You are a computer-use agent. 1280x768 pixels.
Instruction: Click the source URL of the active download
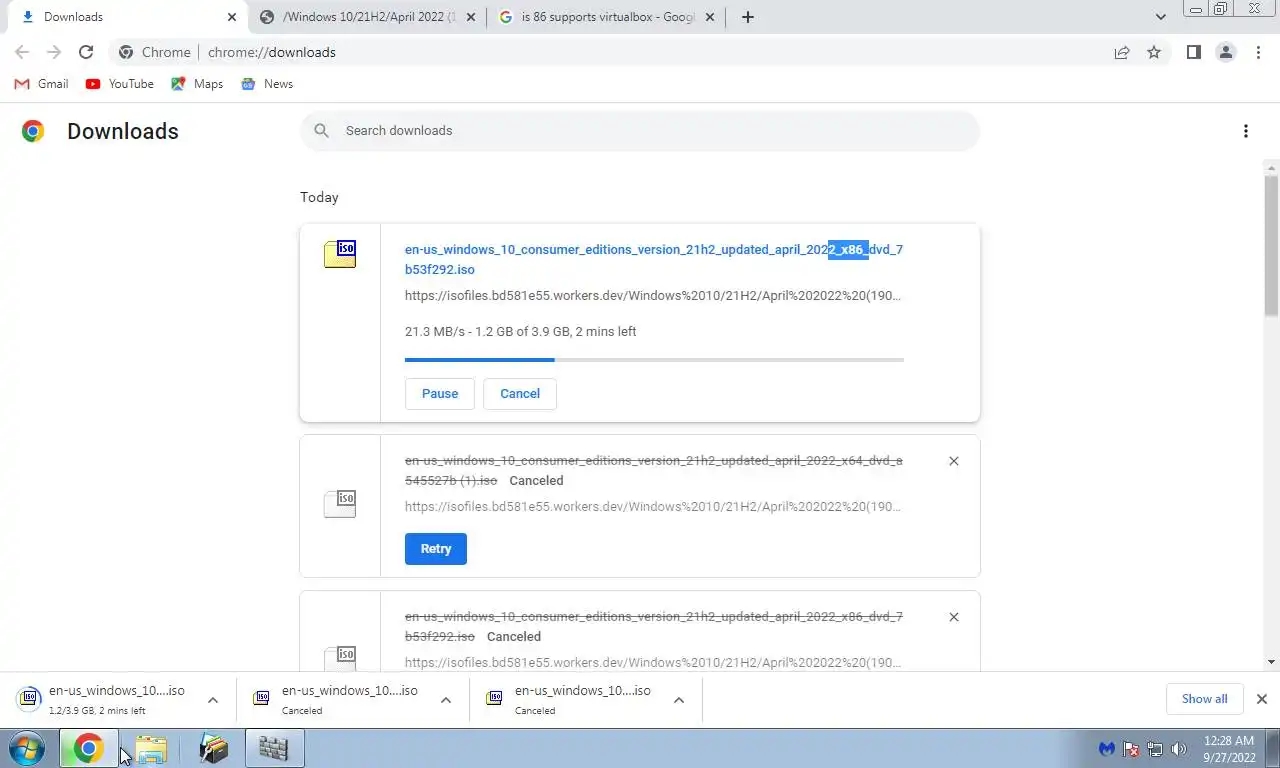653,296
